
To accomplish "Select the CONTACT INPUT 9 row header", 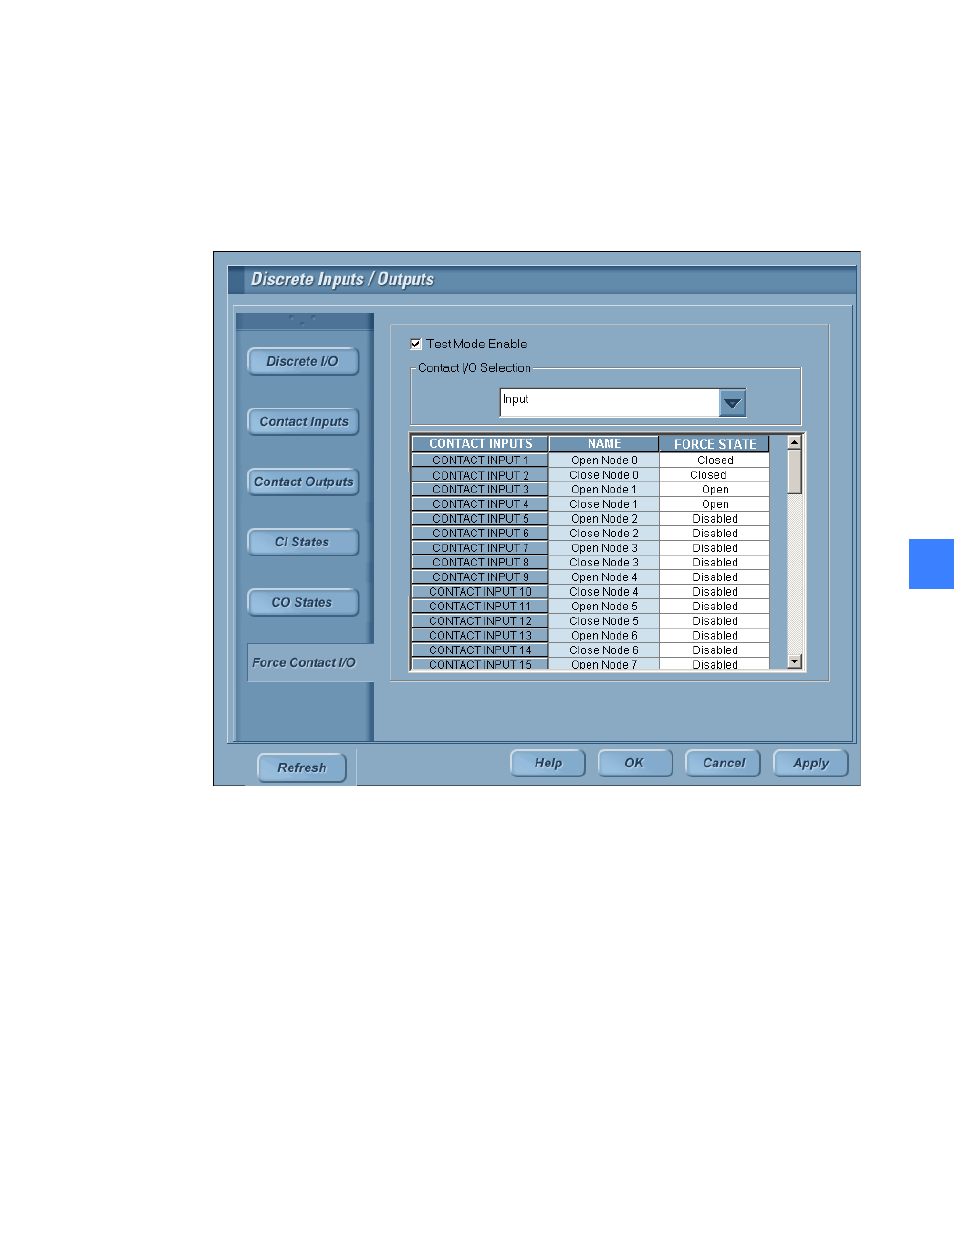I will coord(480,577).
